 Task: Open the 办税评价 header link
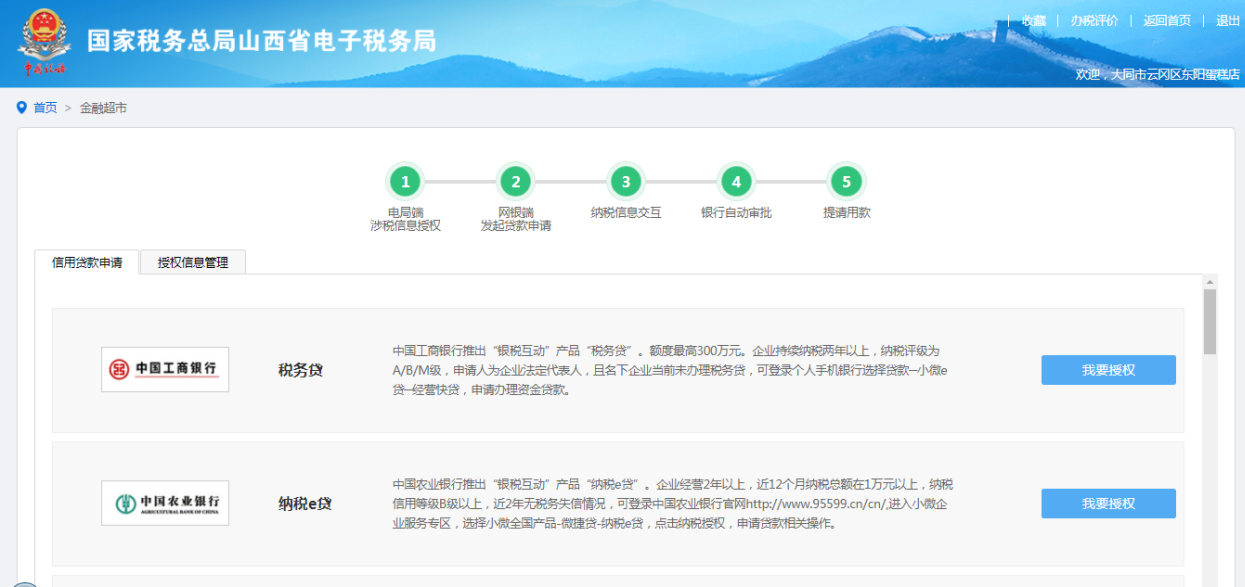click(x=1094, y=21)
